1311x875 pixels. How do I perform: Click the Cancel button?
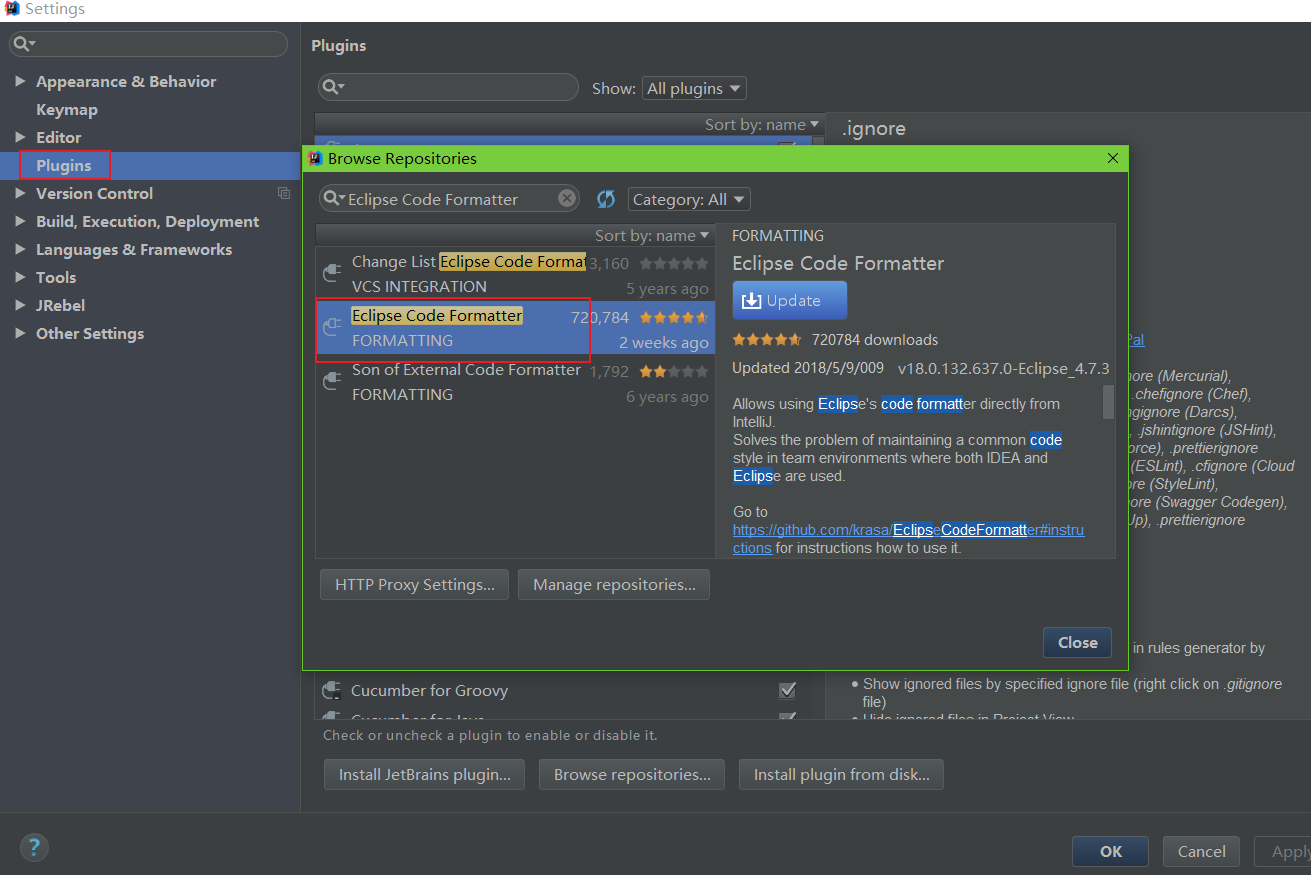1201,851
